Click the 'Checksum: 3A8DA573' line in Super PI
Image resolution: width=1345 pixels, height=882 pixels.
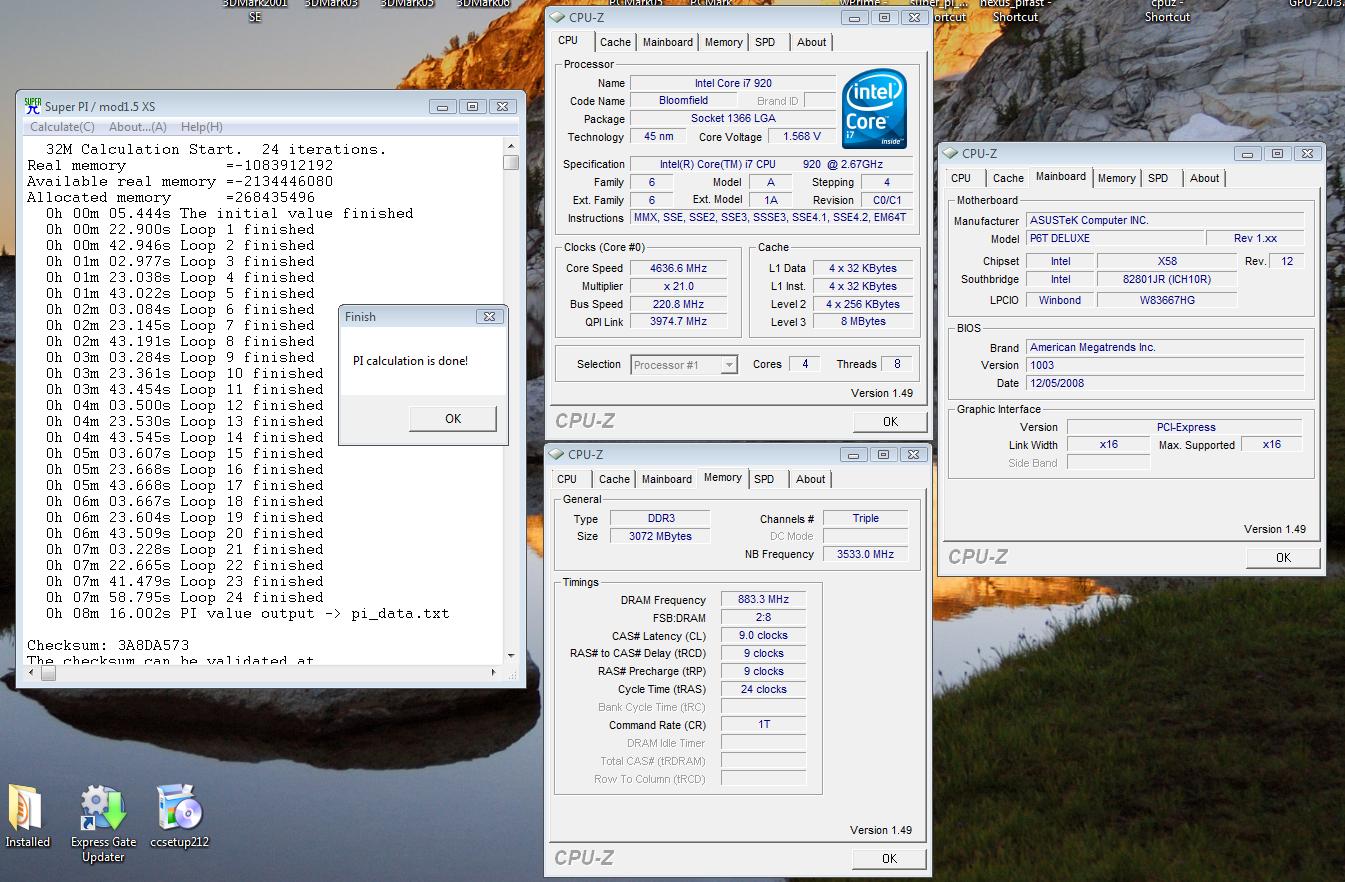pyautogui.click(x=108, y=645)
